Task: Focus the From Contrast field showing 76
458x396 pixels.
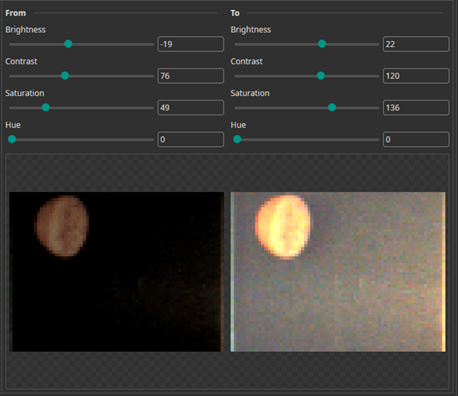Action: pos(191,76)
